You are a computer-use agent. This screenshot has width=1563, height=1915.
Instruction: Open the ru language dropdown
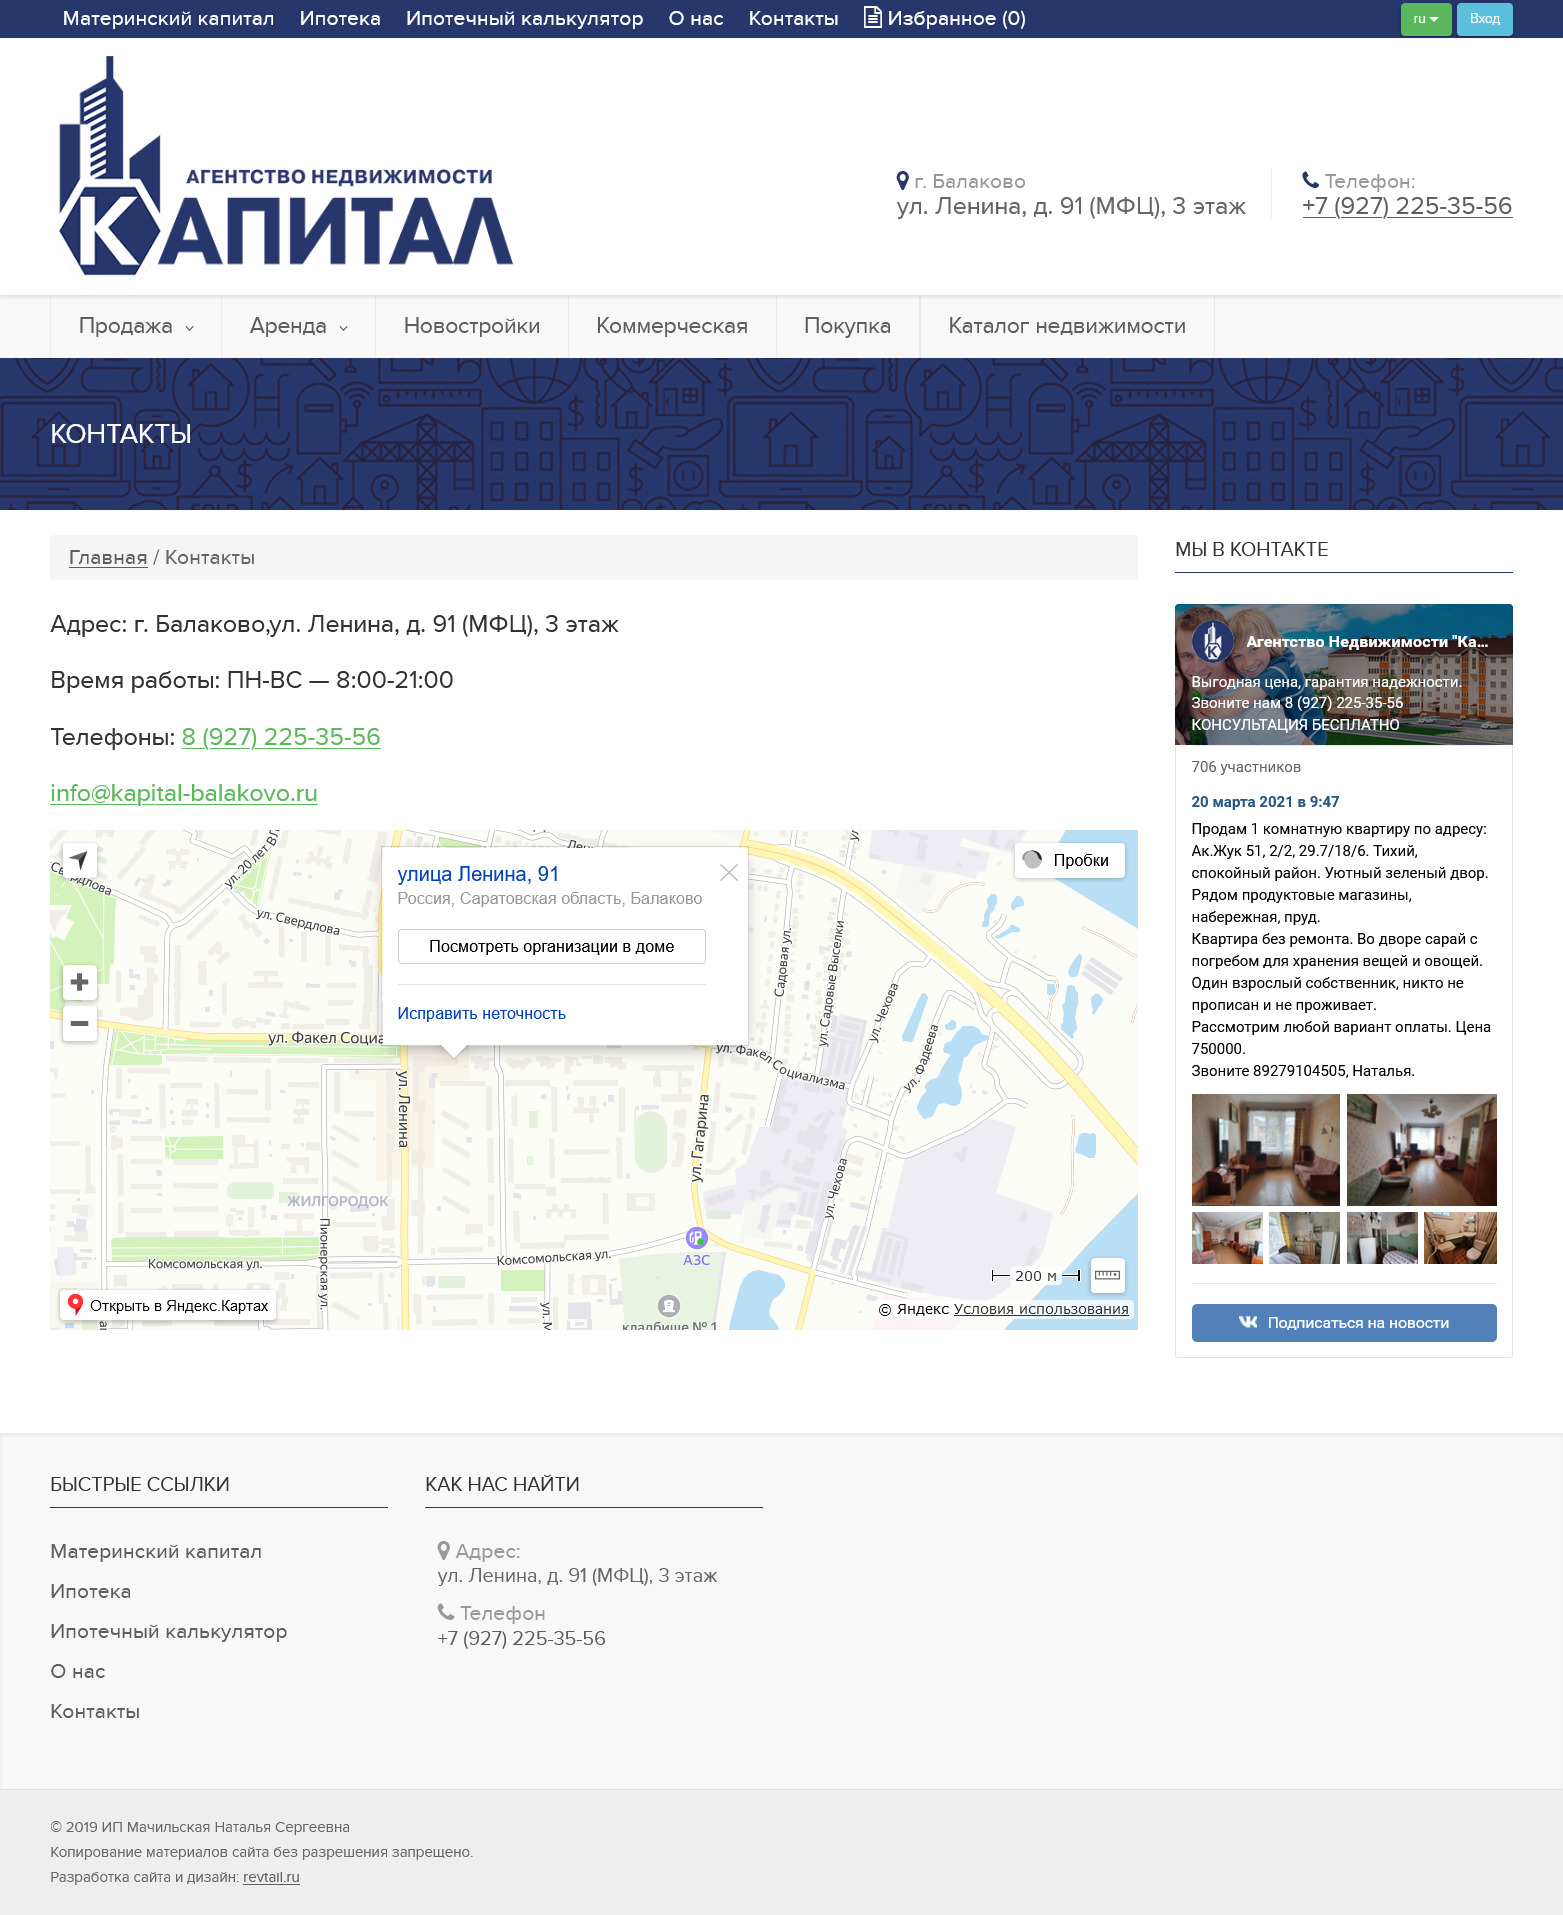[x=1425, y=19]
